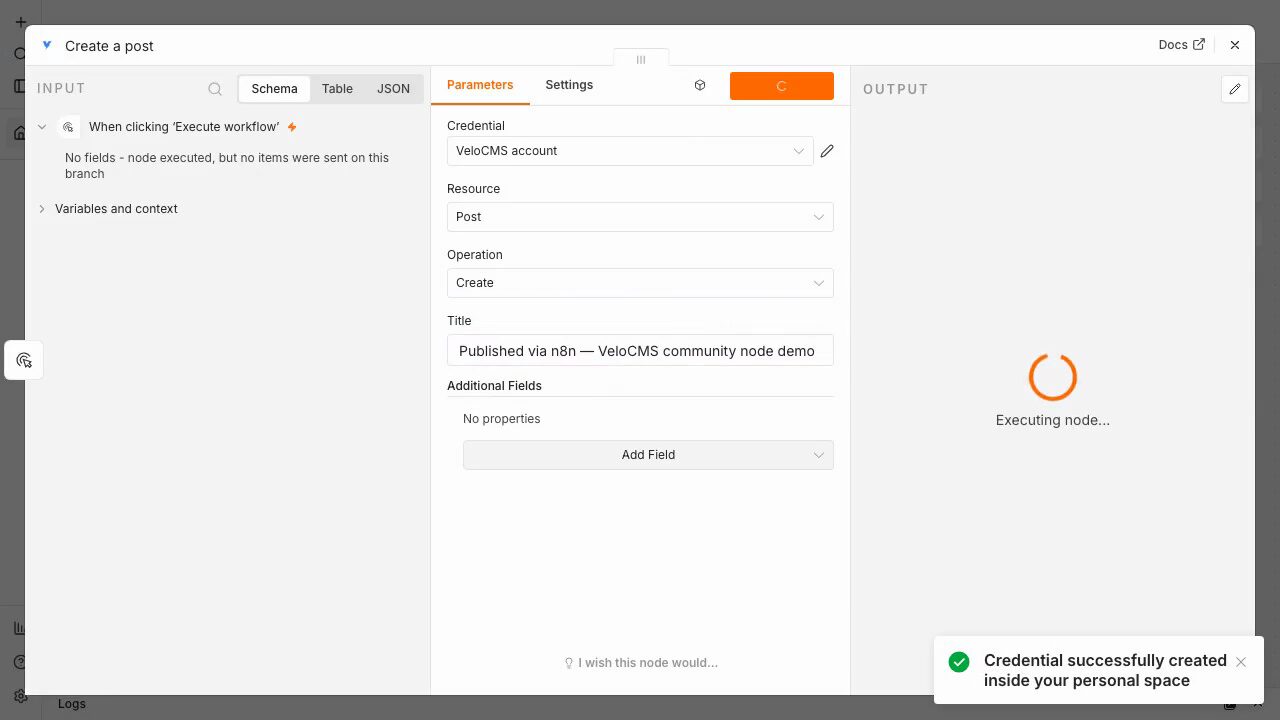
Task: Switch input view to Schema
Action: [274, 89]
